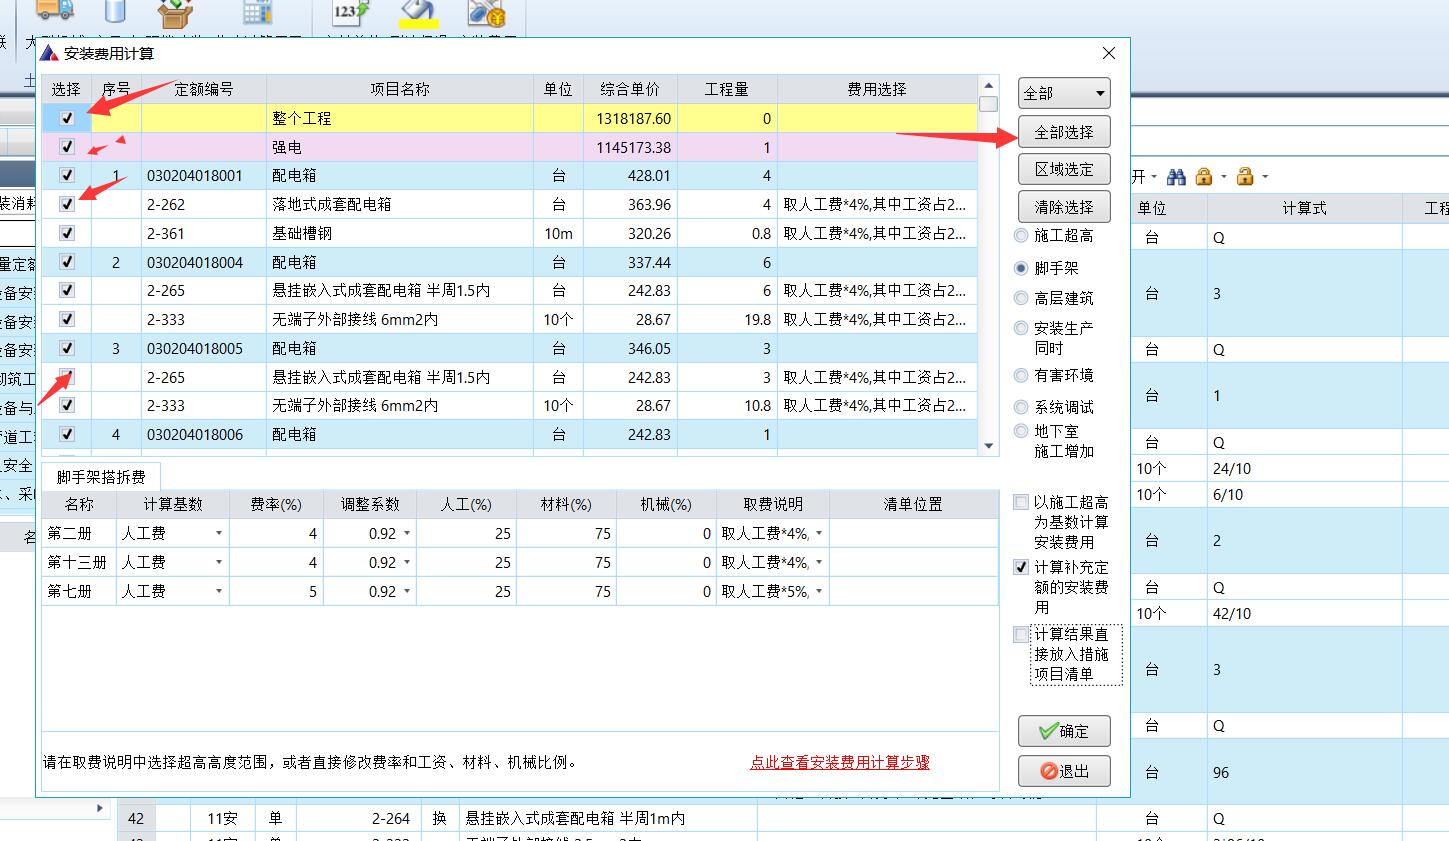
Task: Click the 清单位置 cell in 第十三册 row
Action: (x=913, y=563)
